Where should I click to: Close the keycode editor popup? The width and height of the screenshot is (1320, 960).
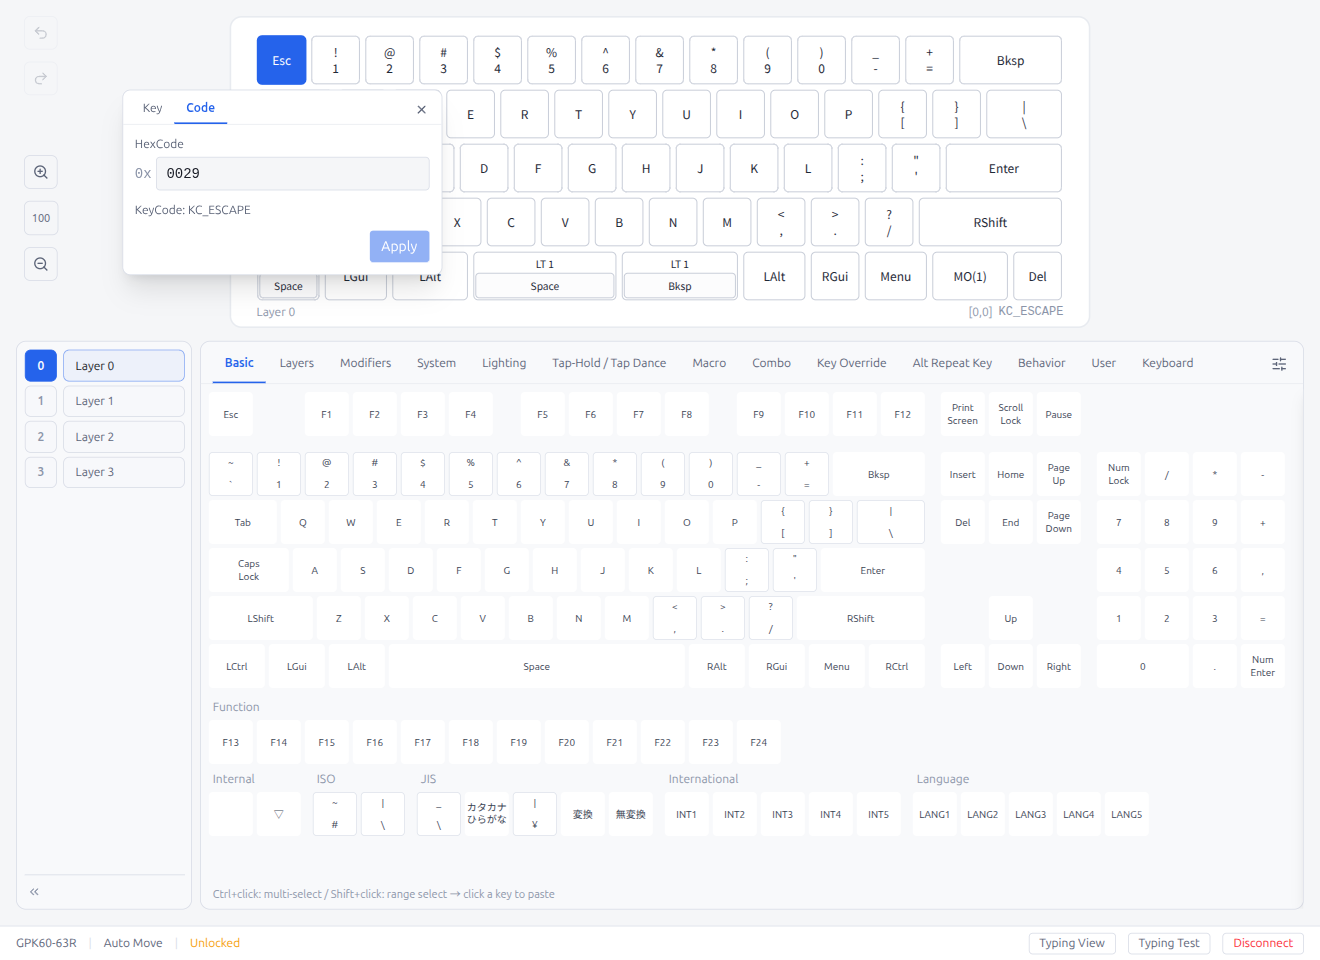tap(421, 109)
